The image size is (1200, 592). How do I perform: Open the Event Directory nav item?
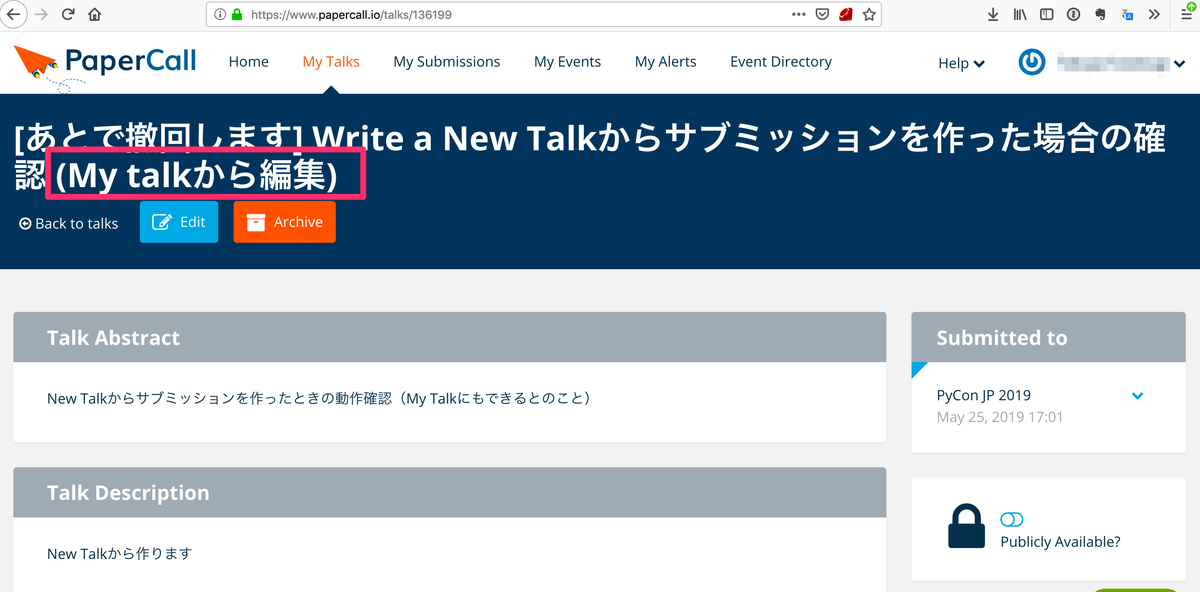780,62
